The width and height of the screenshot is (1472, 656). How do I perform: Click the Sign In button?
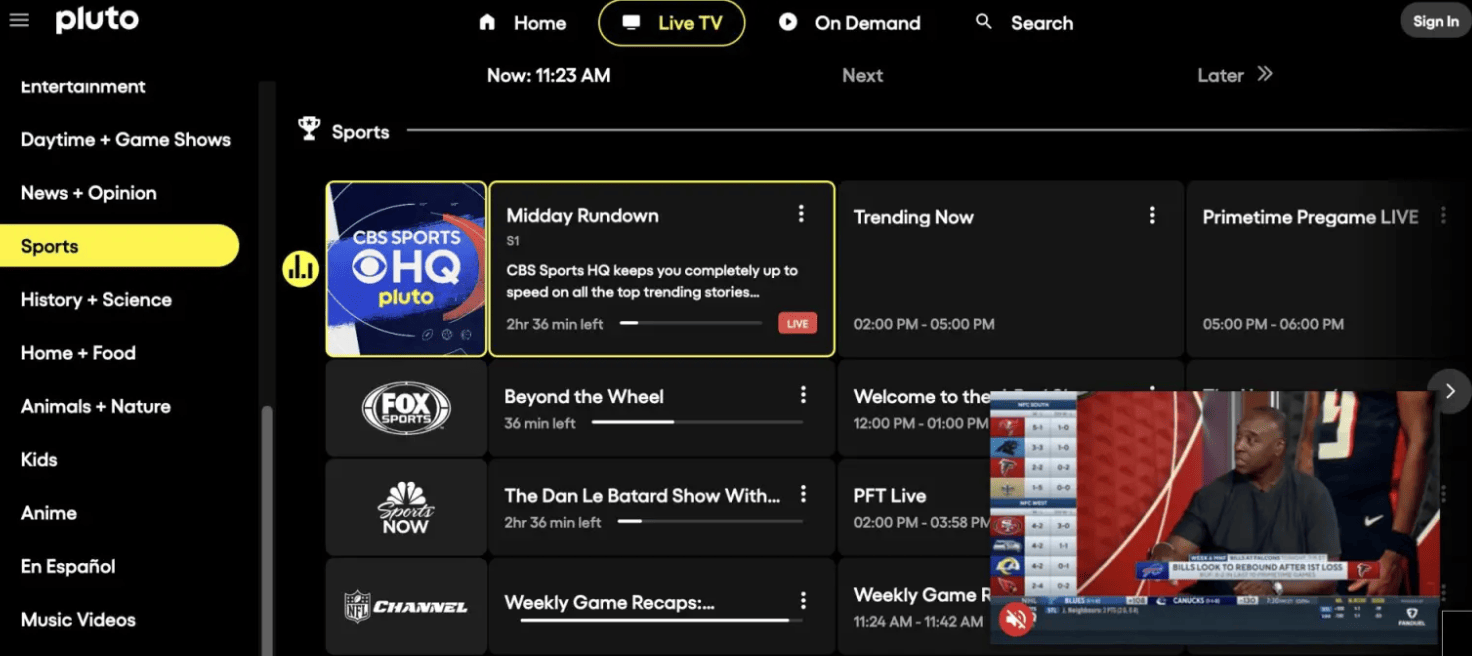tap(1435, 22)
